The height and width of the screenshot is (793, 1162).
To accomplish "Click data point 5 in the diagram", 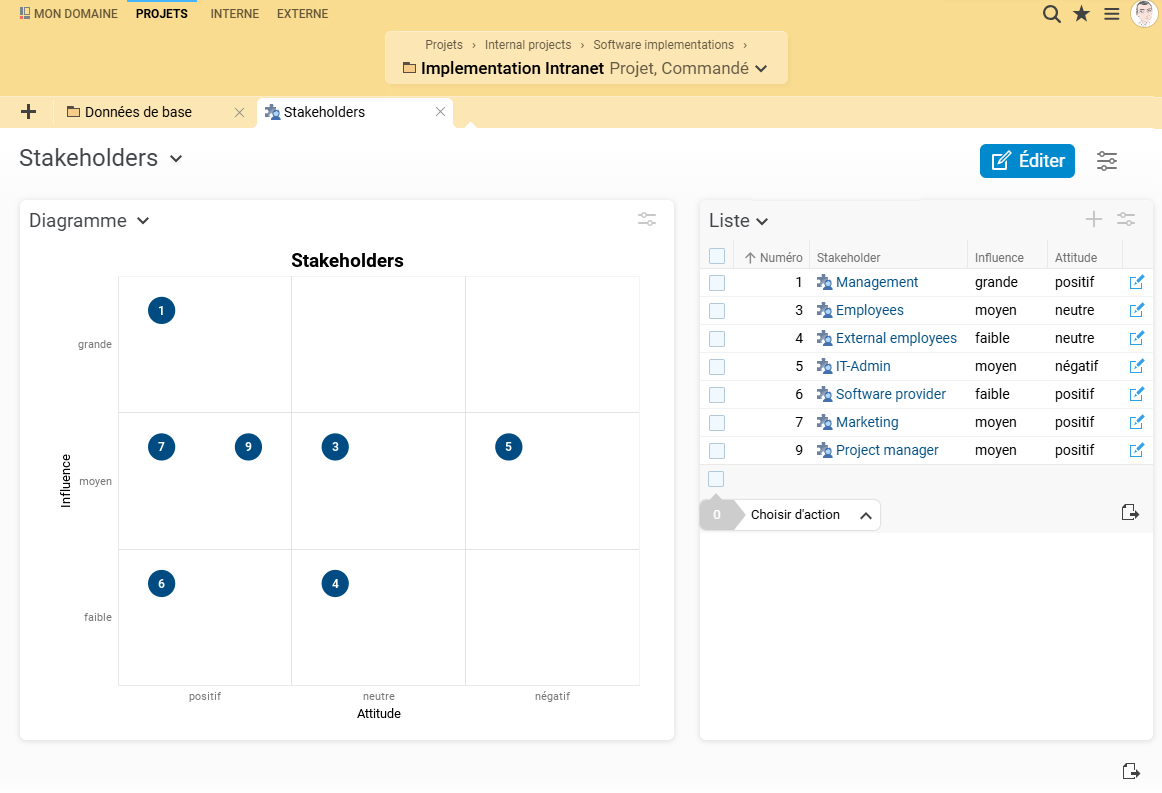I will [x=509, y=447].
